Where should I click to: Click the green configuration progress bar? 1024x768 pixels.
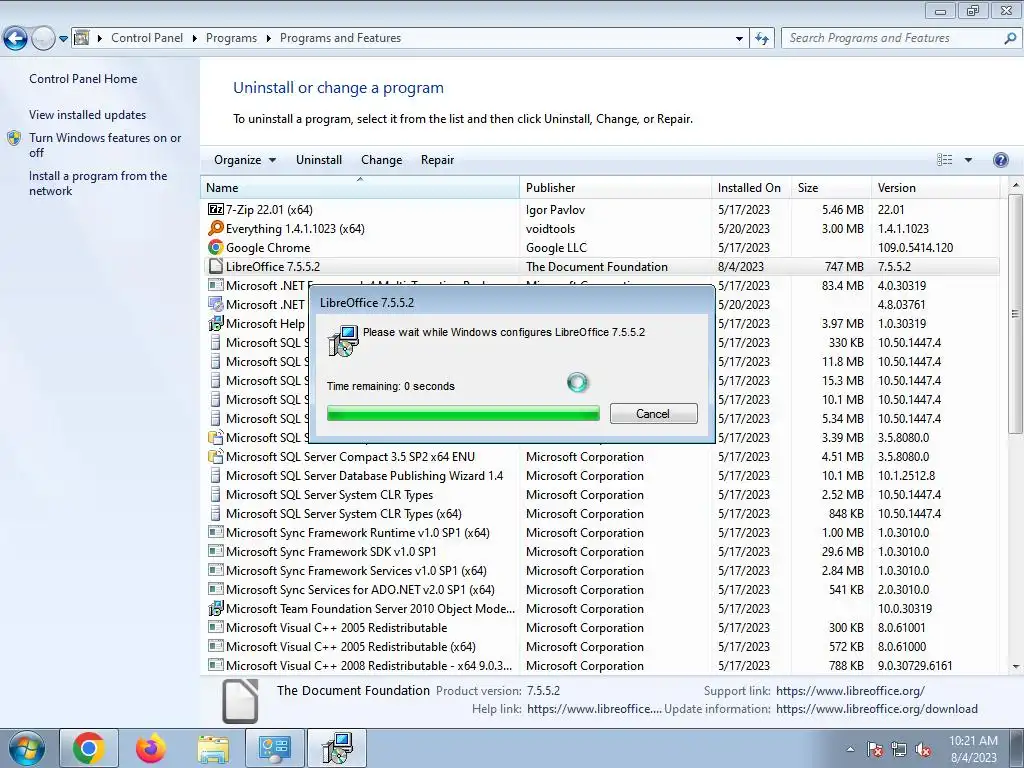463,413
